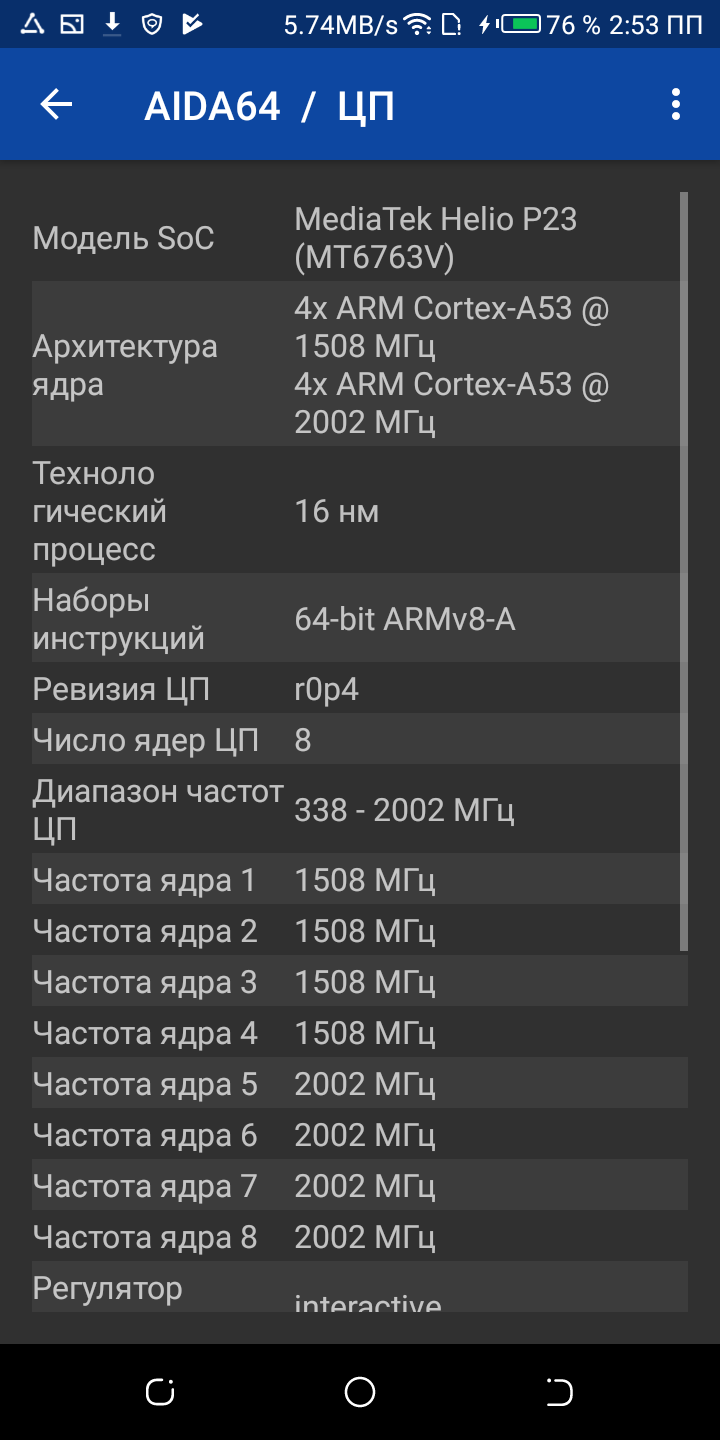720x1440 pixels.
Task: Tap the AIDA64 / ЦП title
Action: tap(269, 106)
